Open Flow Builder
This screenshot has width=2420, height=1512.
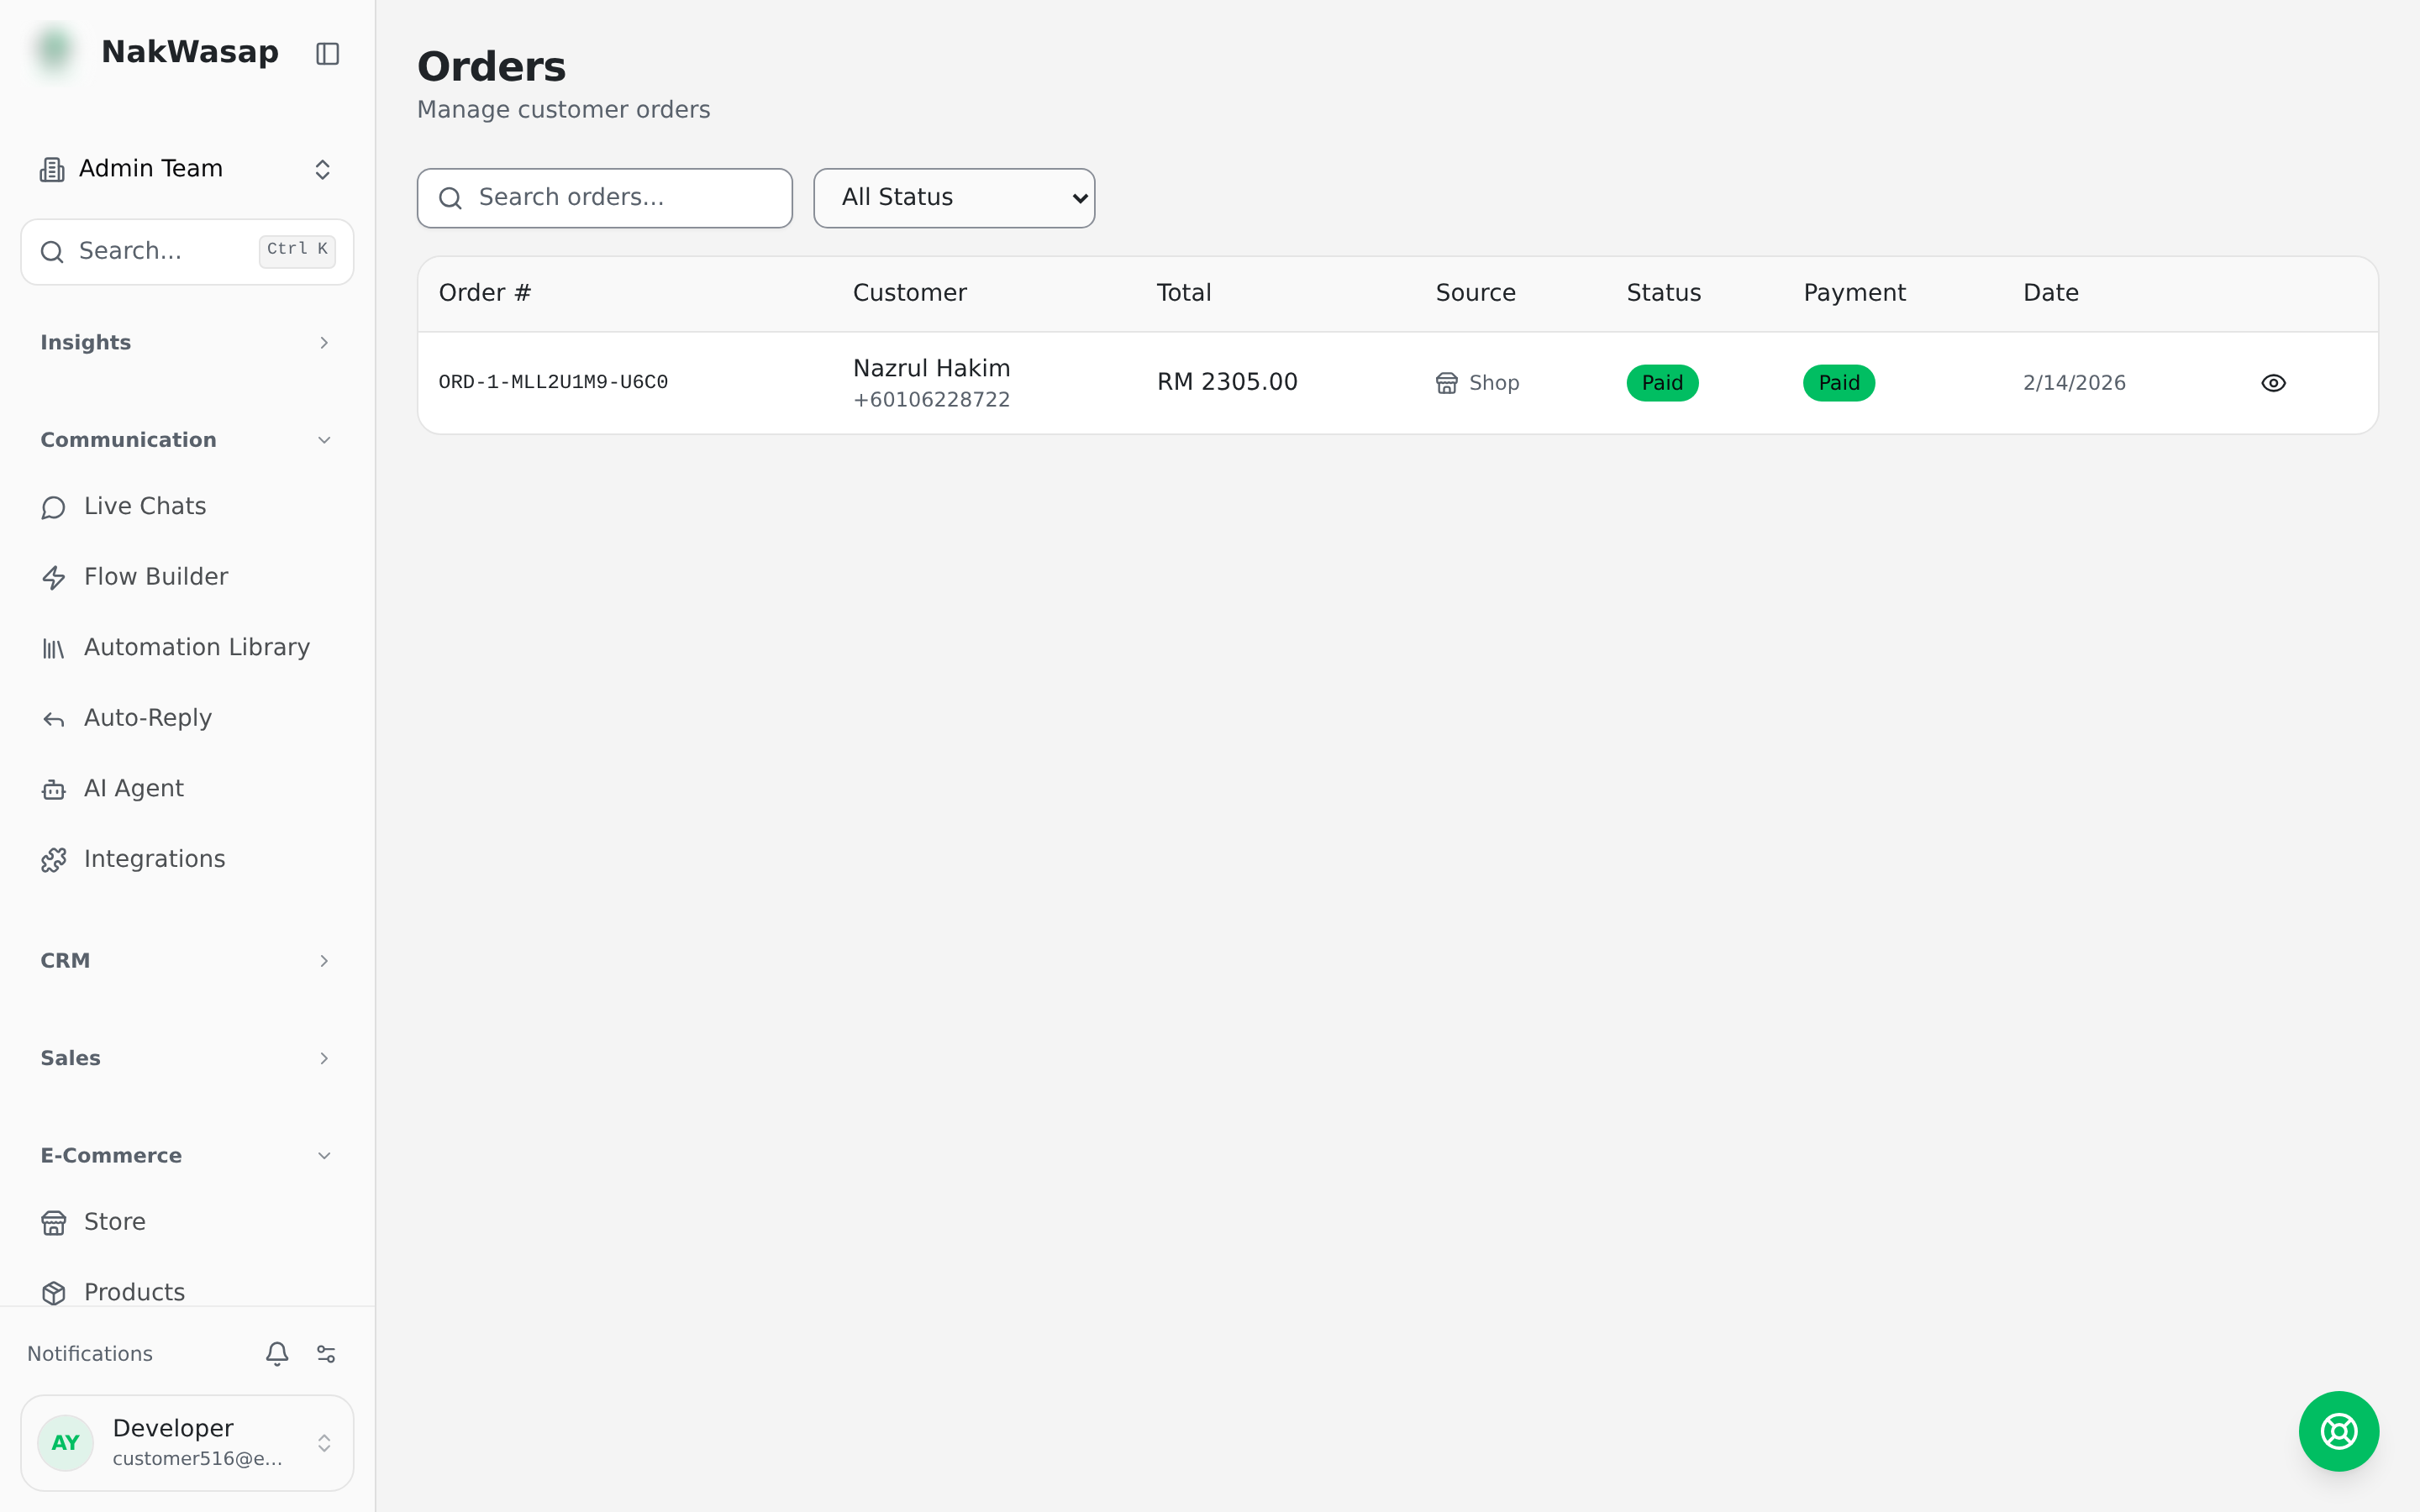pyautogui.click(x=187, y=577)
